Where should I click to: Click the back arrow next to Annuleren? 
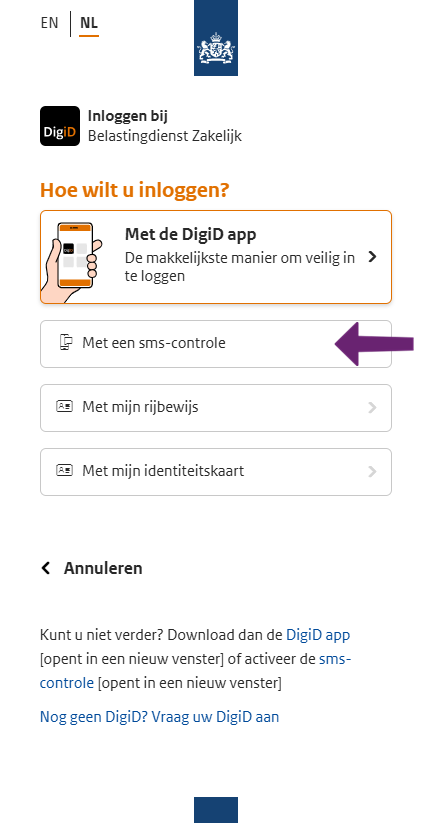click(x=46, y=568)
